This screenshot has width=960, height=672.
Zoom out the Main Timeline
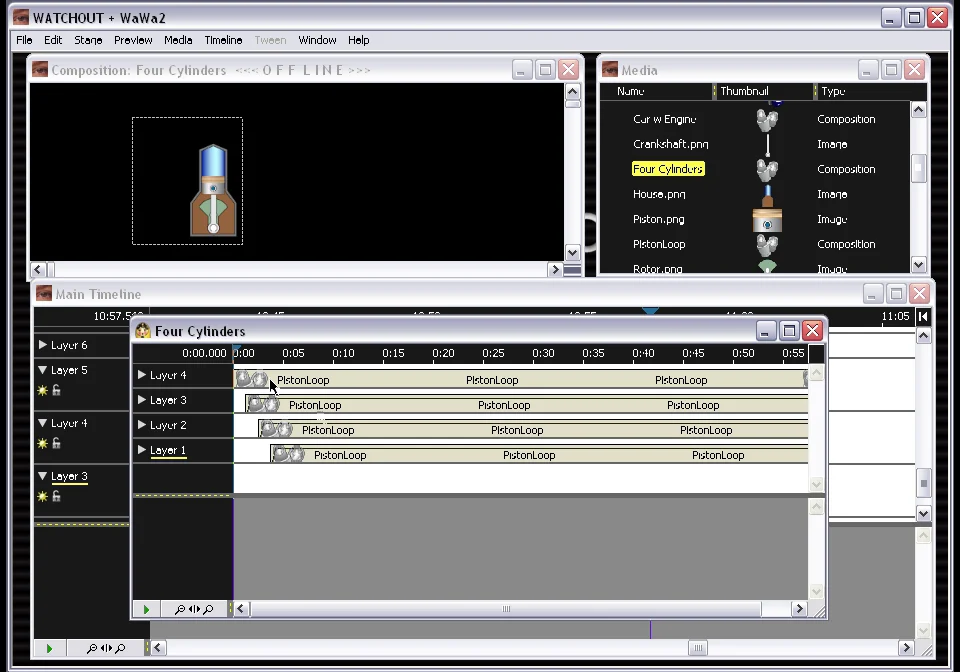(91, 648)
